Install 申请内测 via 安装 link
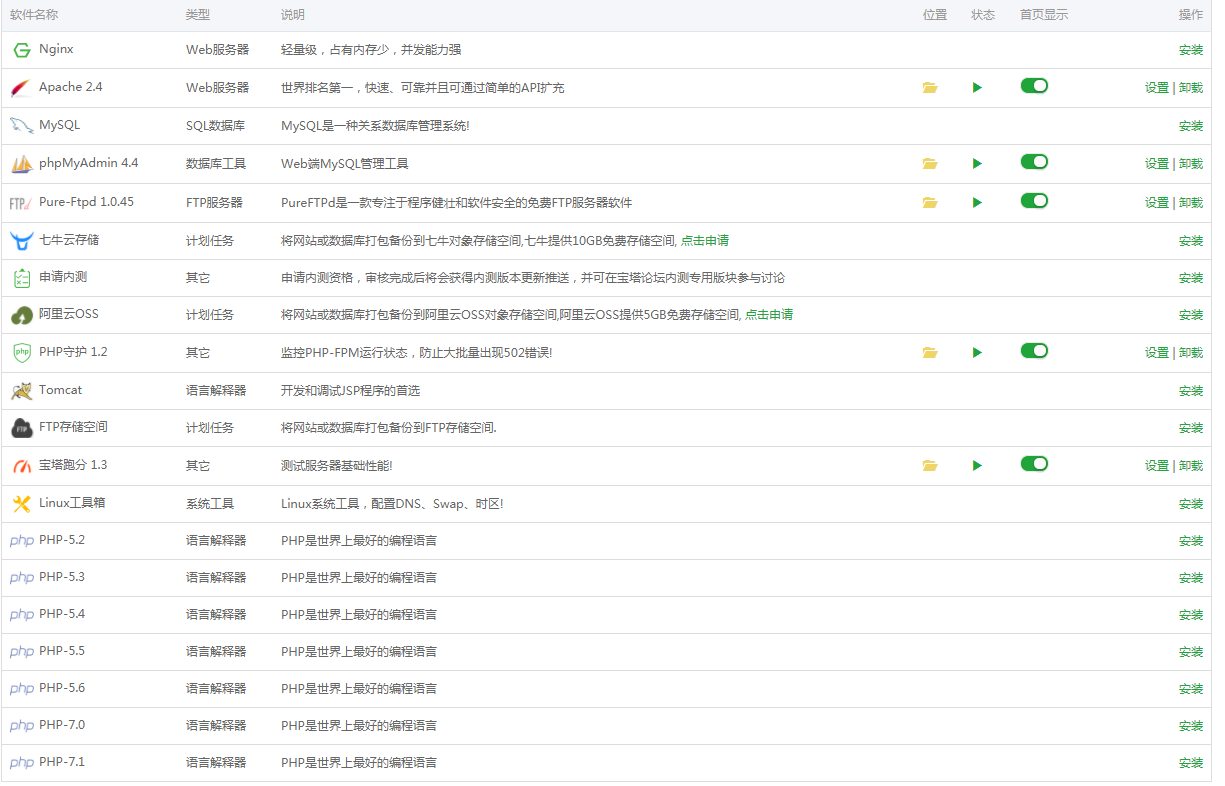This screenshot has width=1225, height=786. click(1191, 278)
